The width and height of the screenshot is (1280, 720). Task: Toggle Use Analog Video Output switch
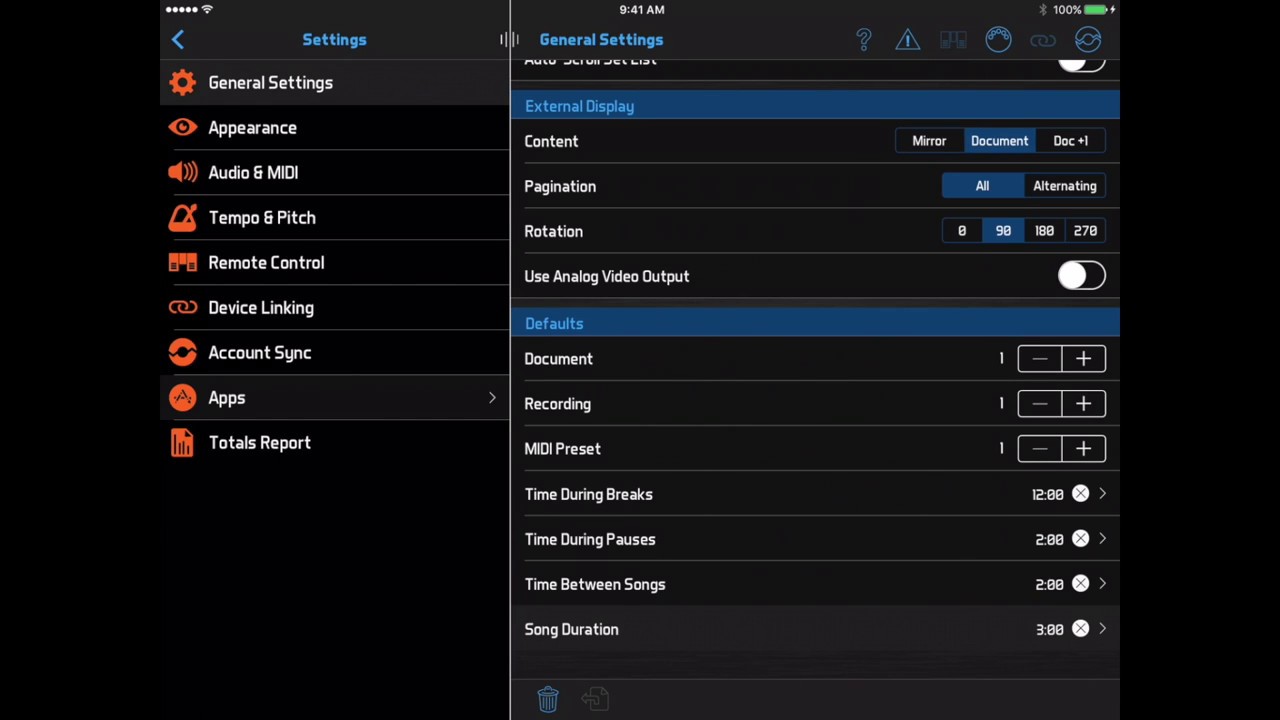(1082, 276)
